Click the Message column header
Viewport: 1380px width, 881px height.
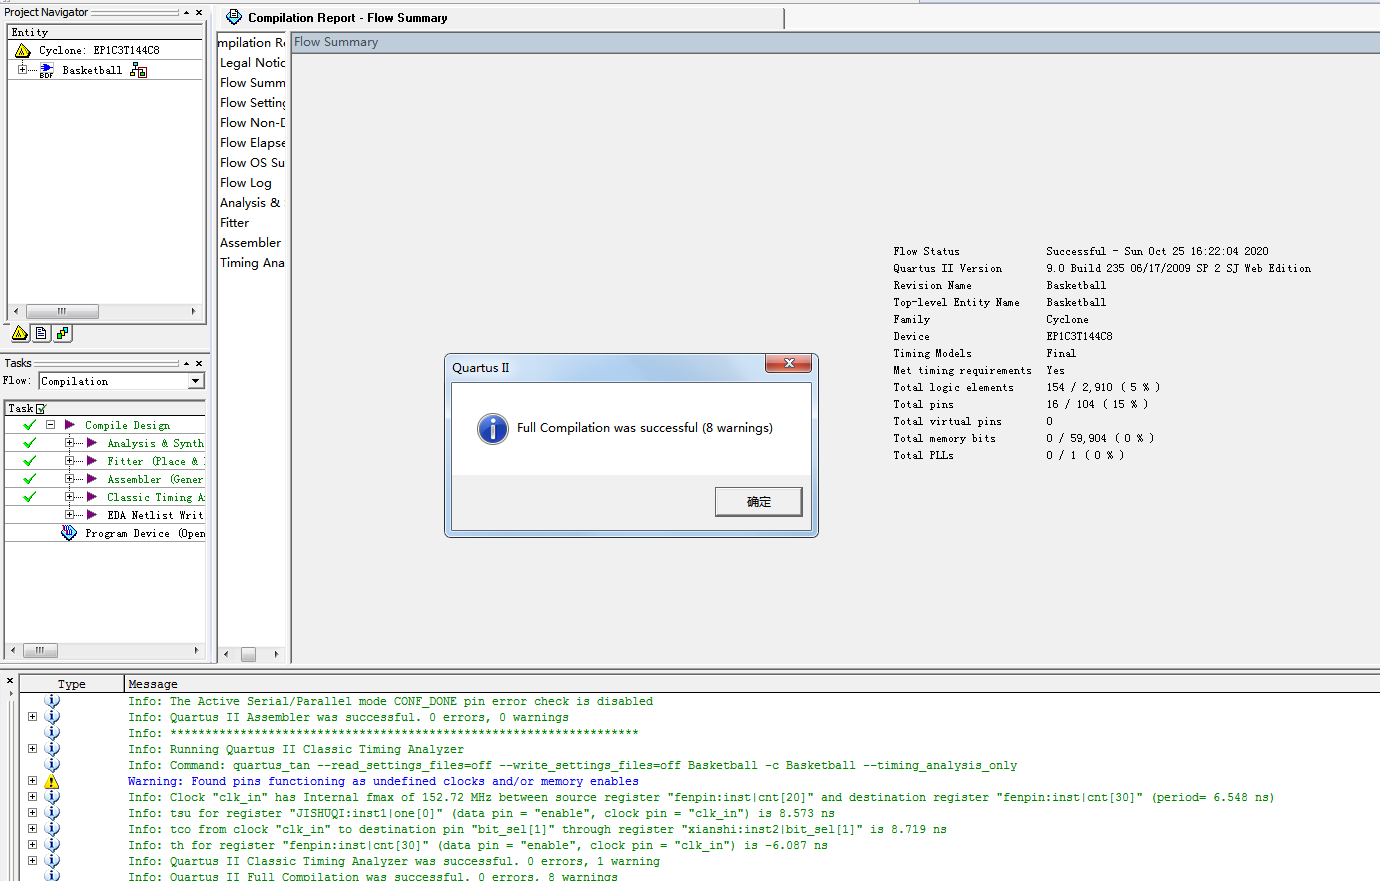pos(752,684)
